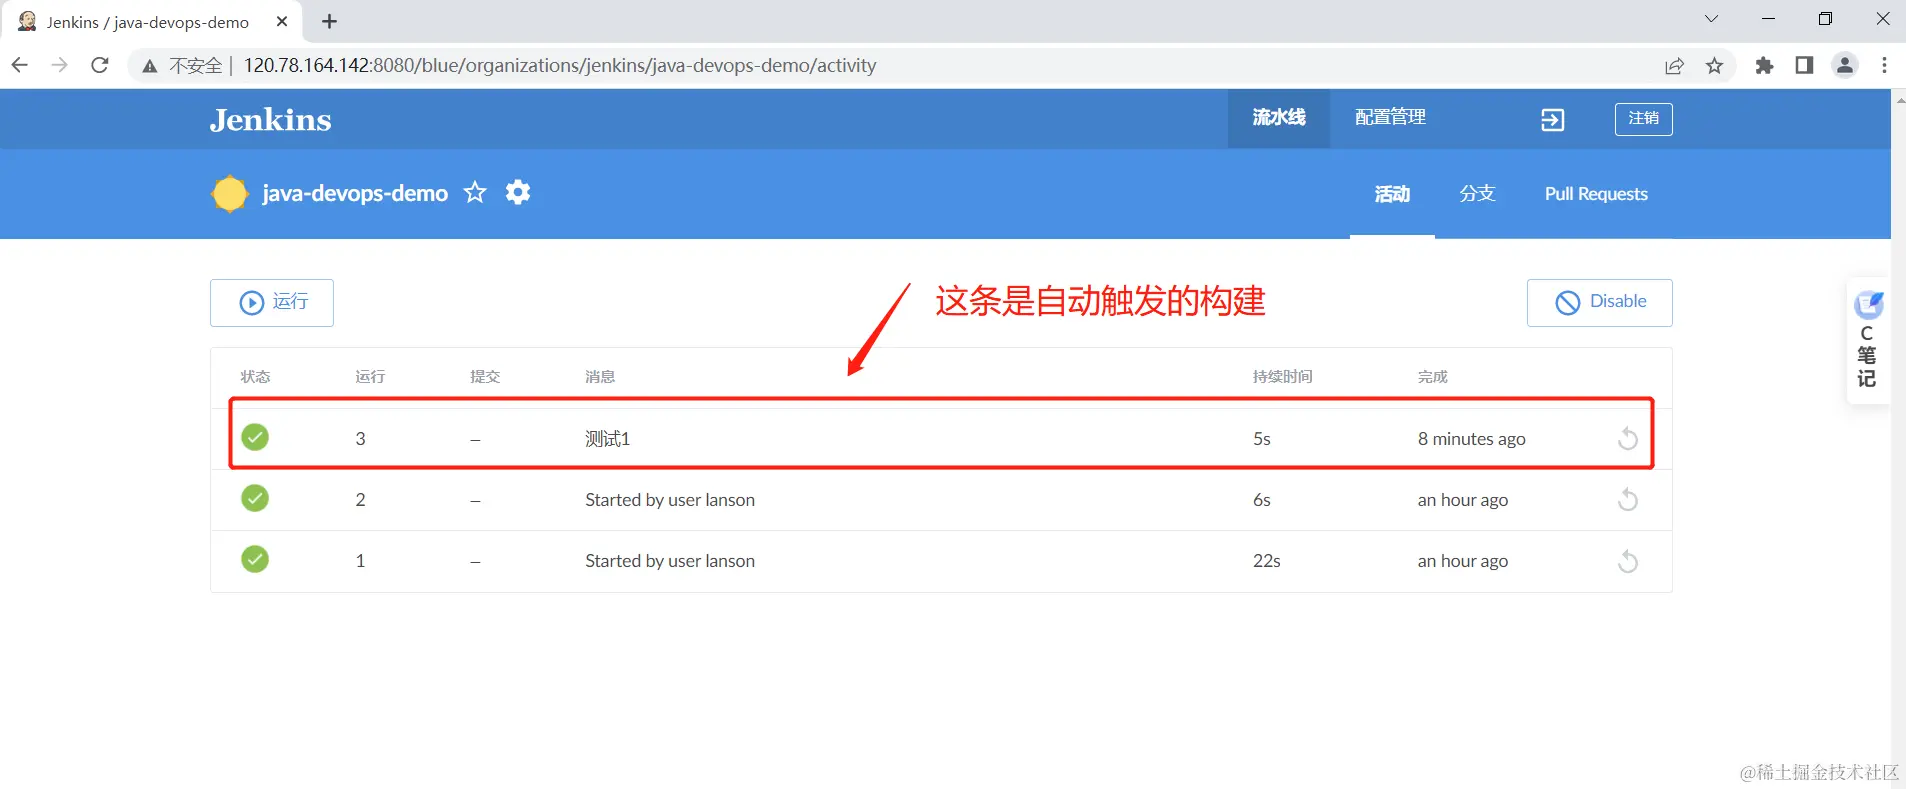1906x789 pixels.
Task: Rerun build 2 using the replay icon
Action: click(x=1628, y=499)
